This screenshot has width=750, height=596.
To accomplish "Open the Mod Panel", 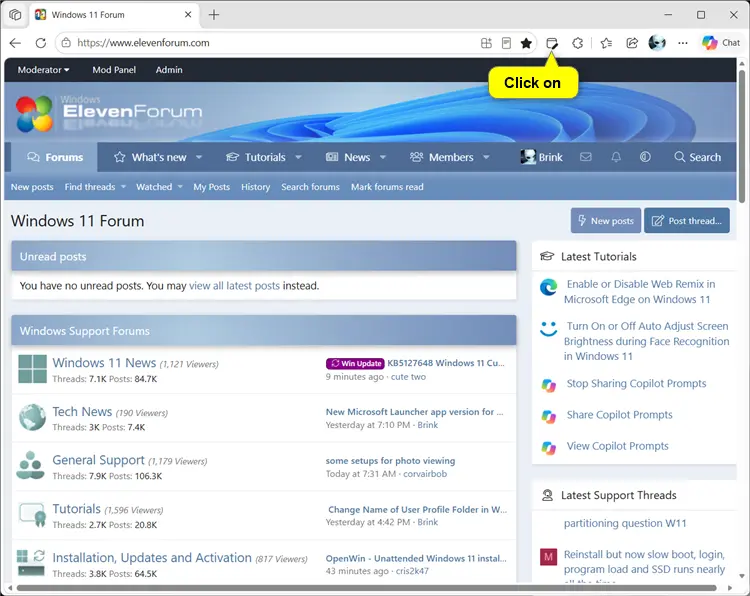I will tap(114, 70).
